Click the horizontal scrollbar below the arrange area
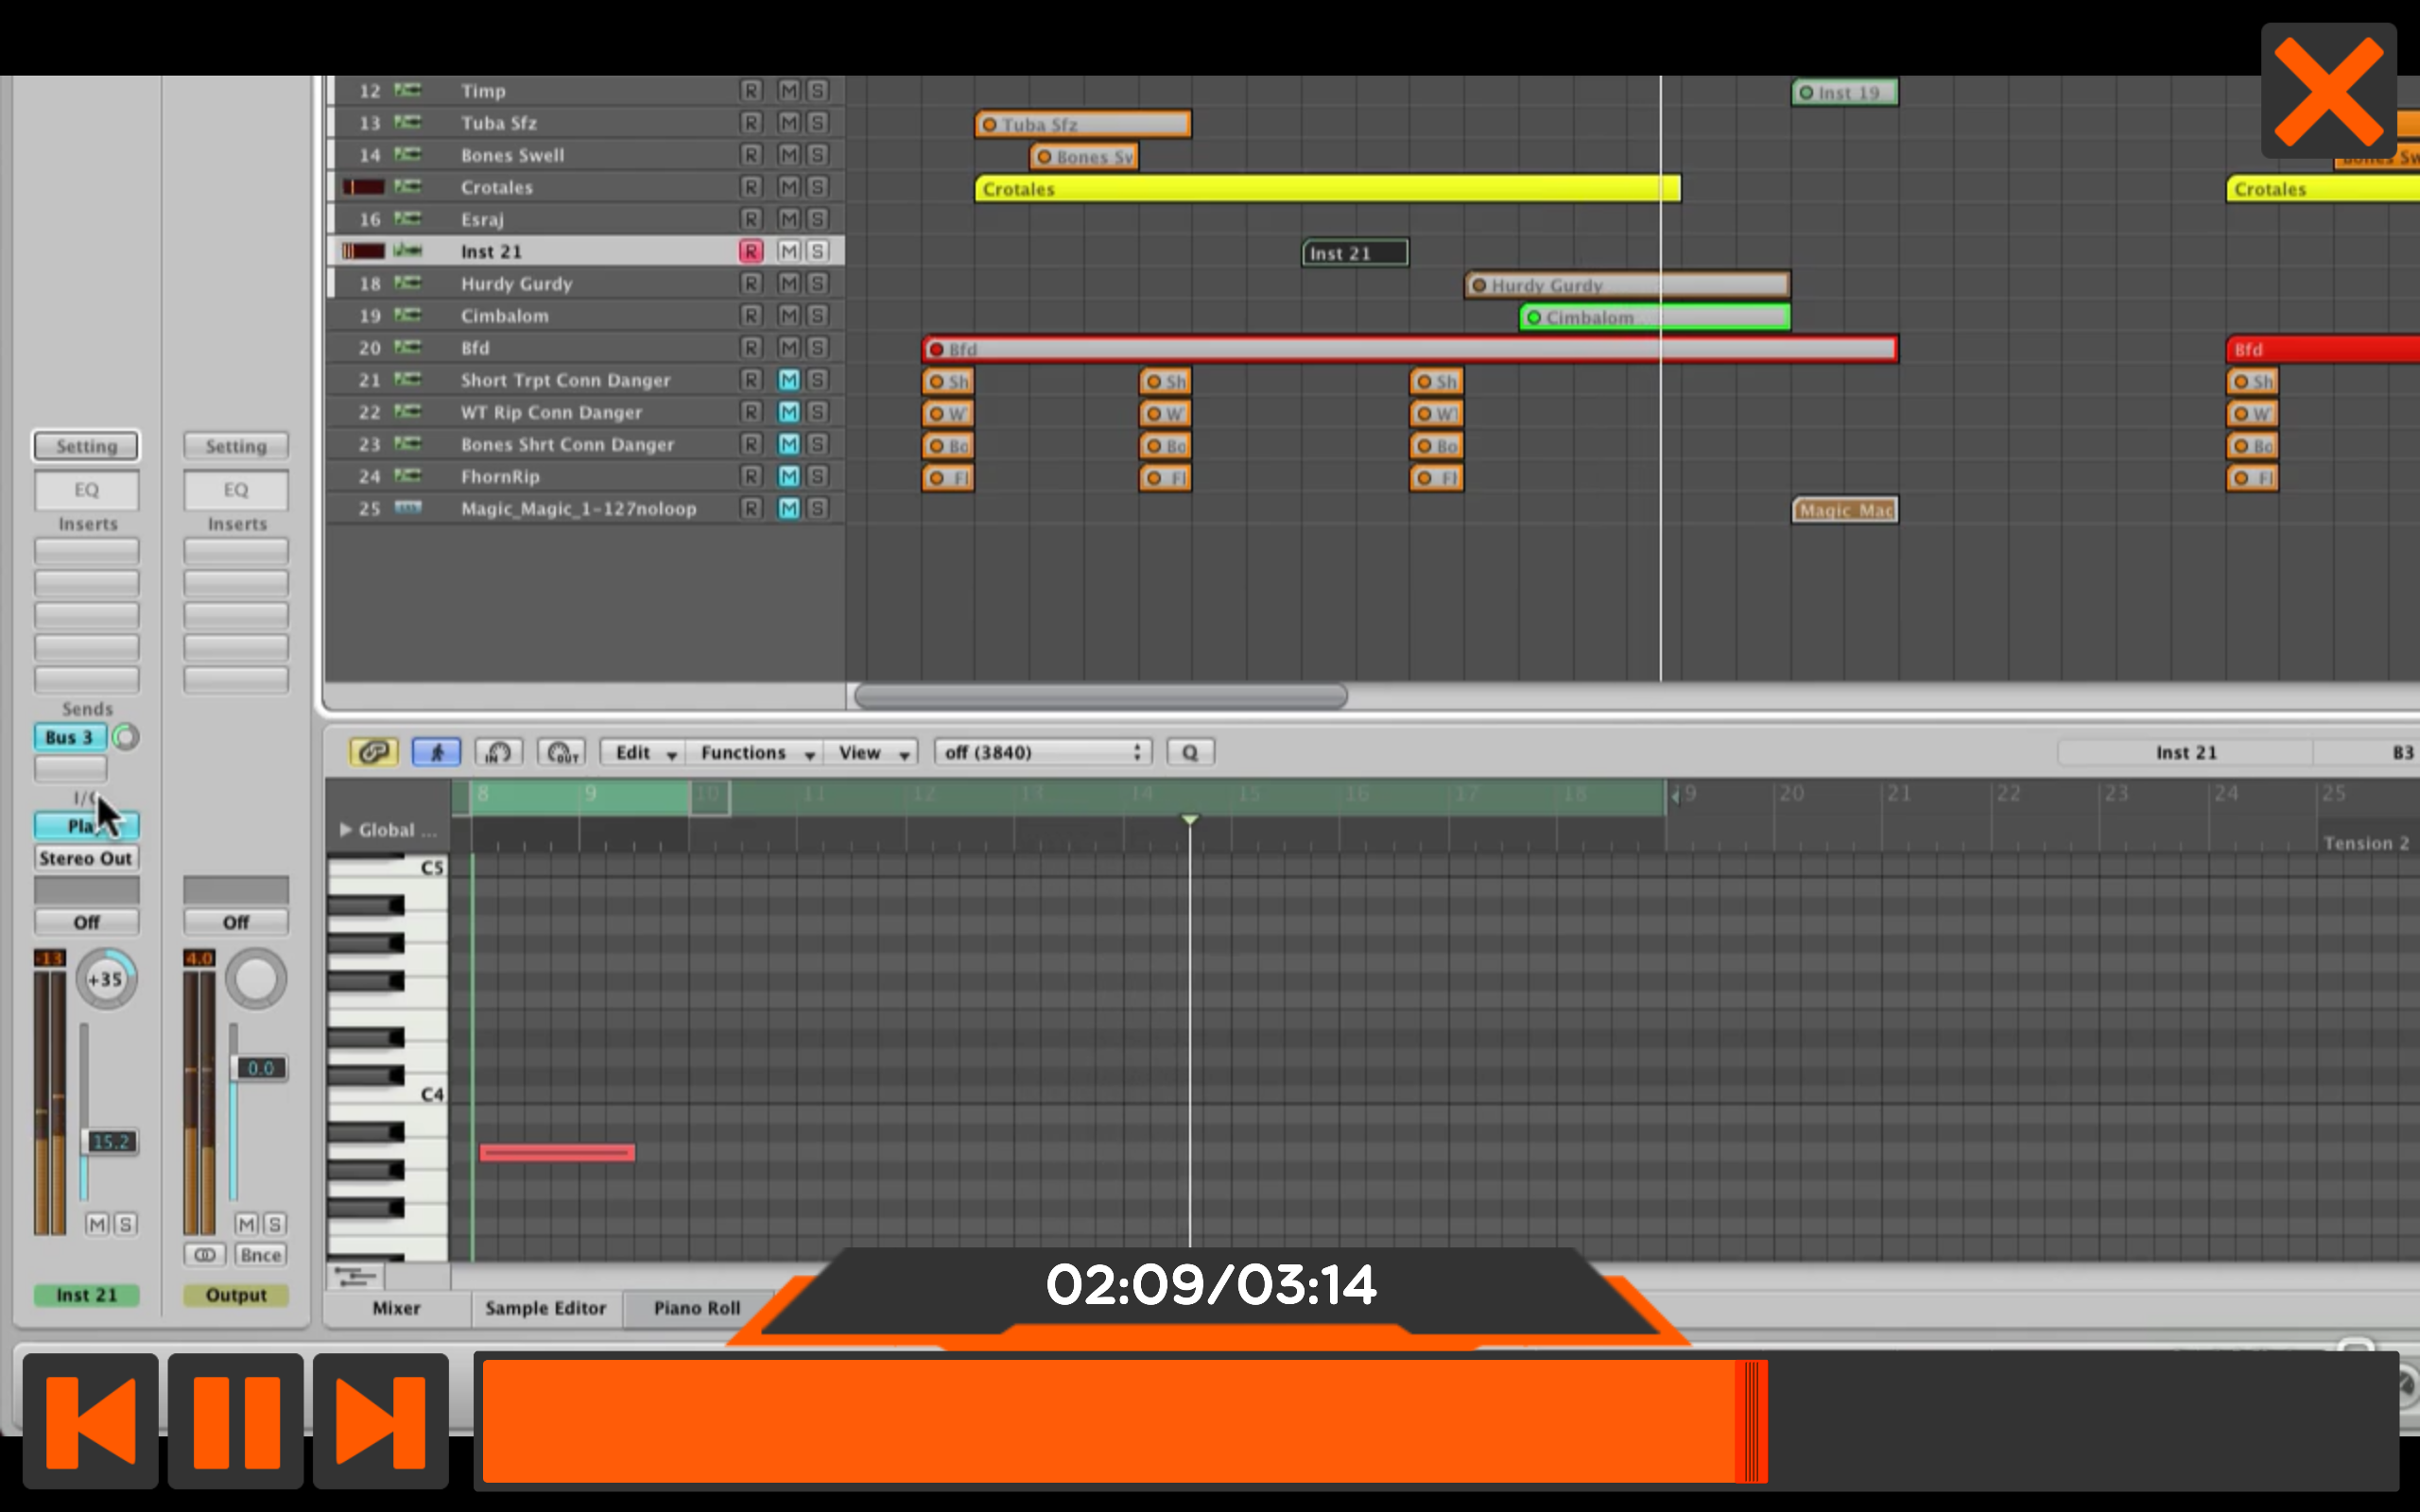Screen dimensions: 2420x1512 [1100, 694]
